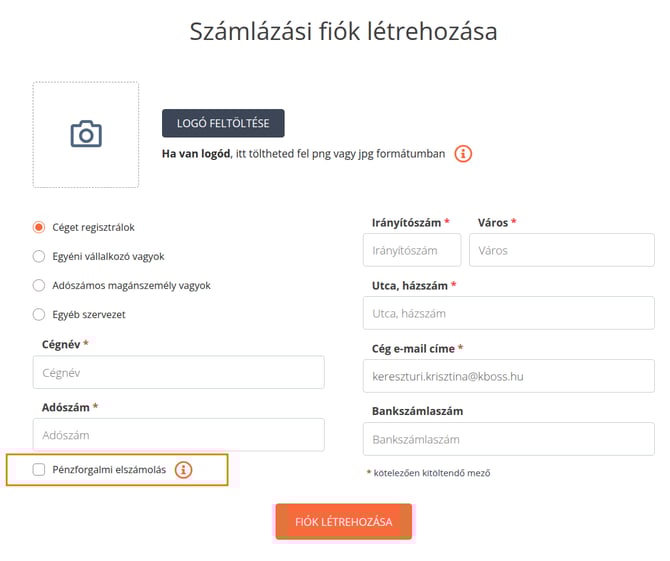Choose Adószámos magánszemély vagyok option
Viewport: 670px width, 561px height.
39,285
